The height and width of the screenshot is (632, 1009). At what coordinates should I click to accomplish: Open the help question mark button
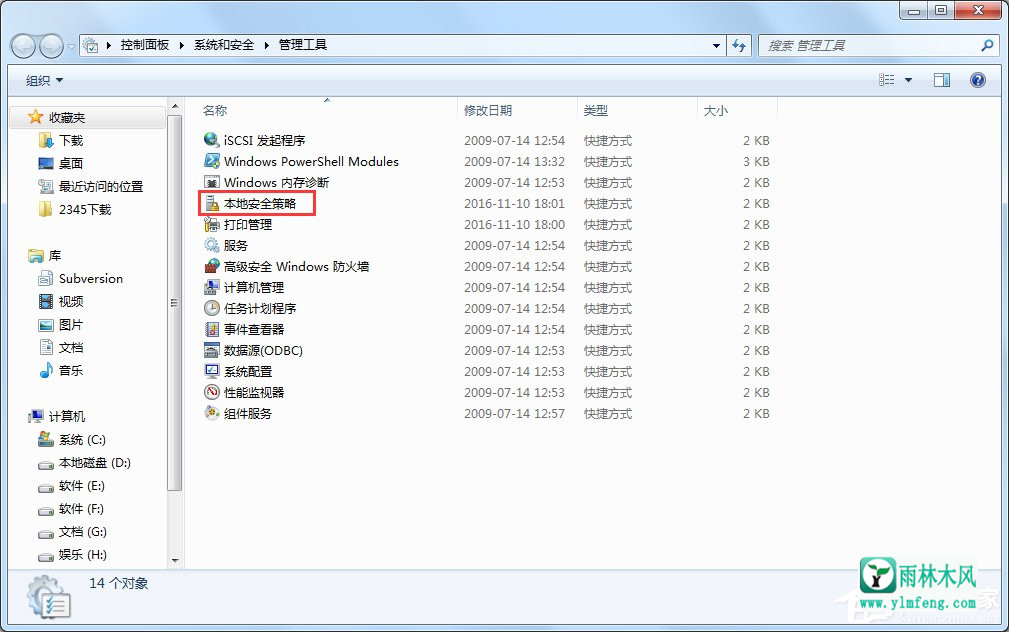pos(977,80)
